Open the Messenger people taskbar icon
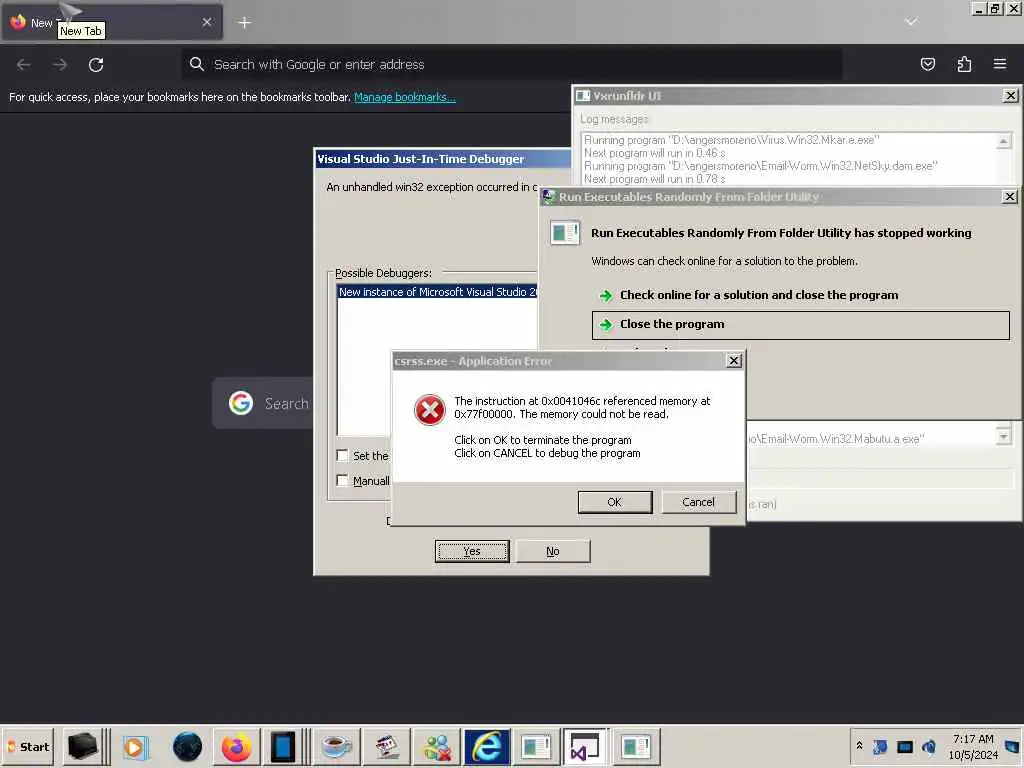The height and width of the screenshot is (768, 1024). (x=437, y=747)
